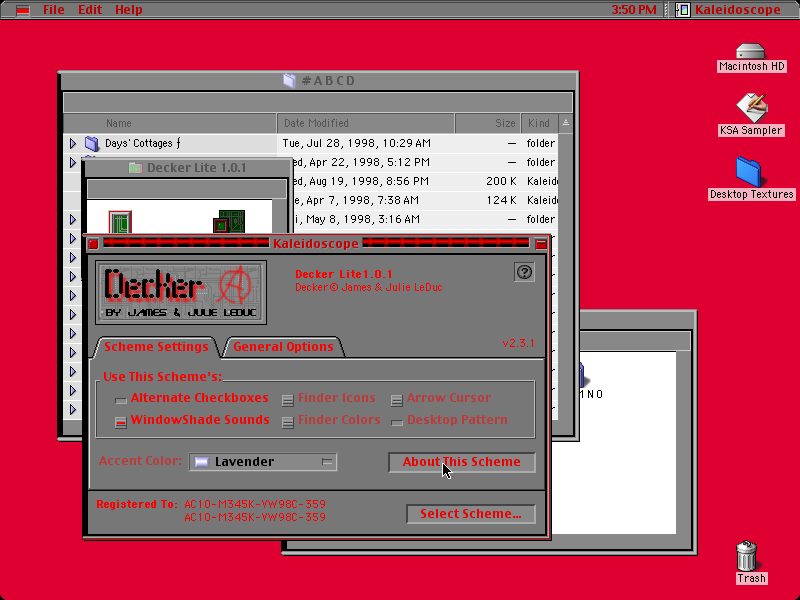Screen dimensions: 800x600
Task: Select the KSA Sampler document icon
Action: pos(751,108)
